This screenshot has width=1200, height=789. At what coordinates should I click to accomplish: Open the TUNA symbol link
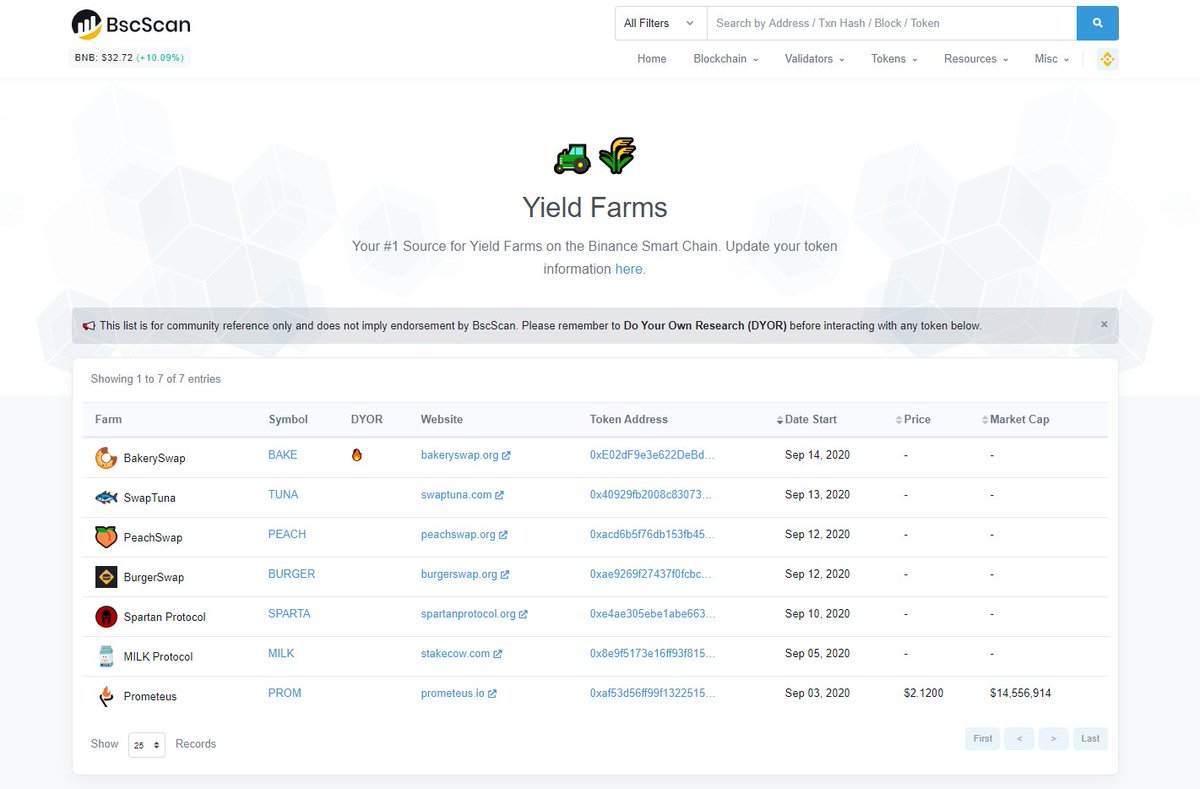pos(283,495)
